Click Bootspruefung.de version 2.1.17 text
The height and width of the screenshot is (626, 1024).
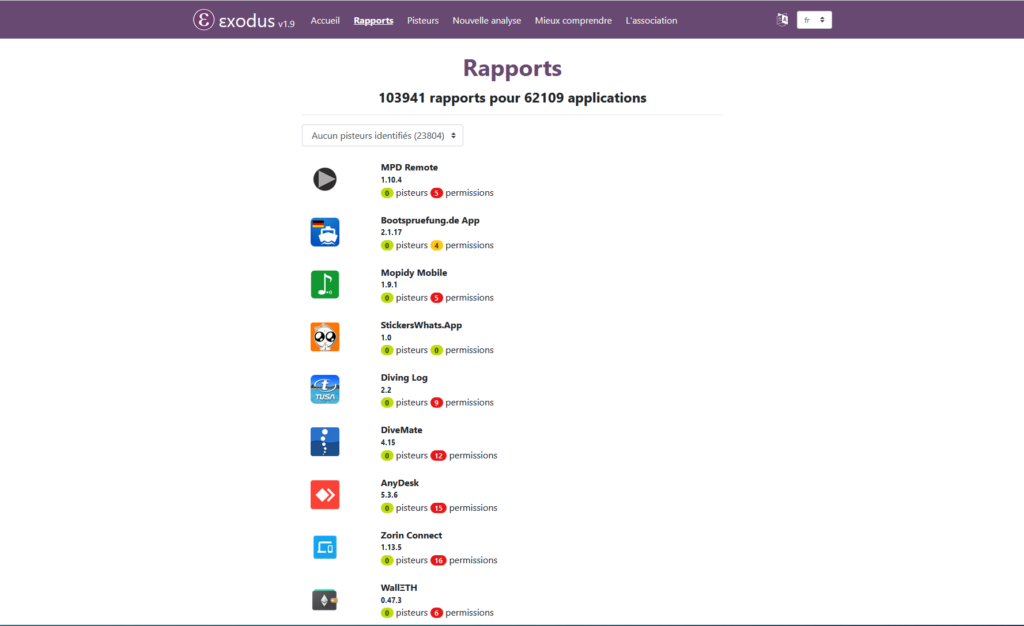[391, 232]
